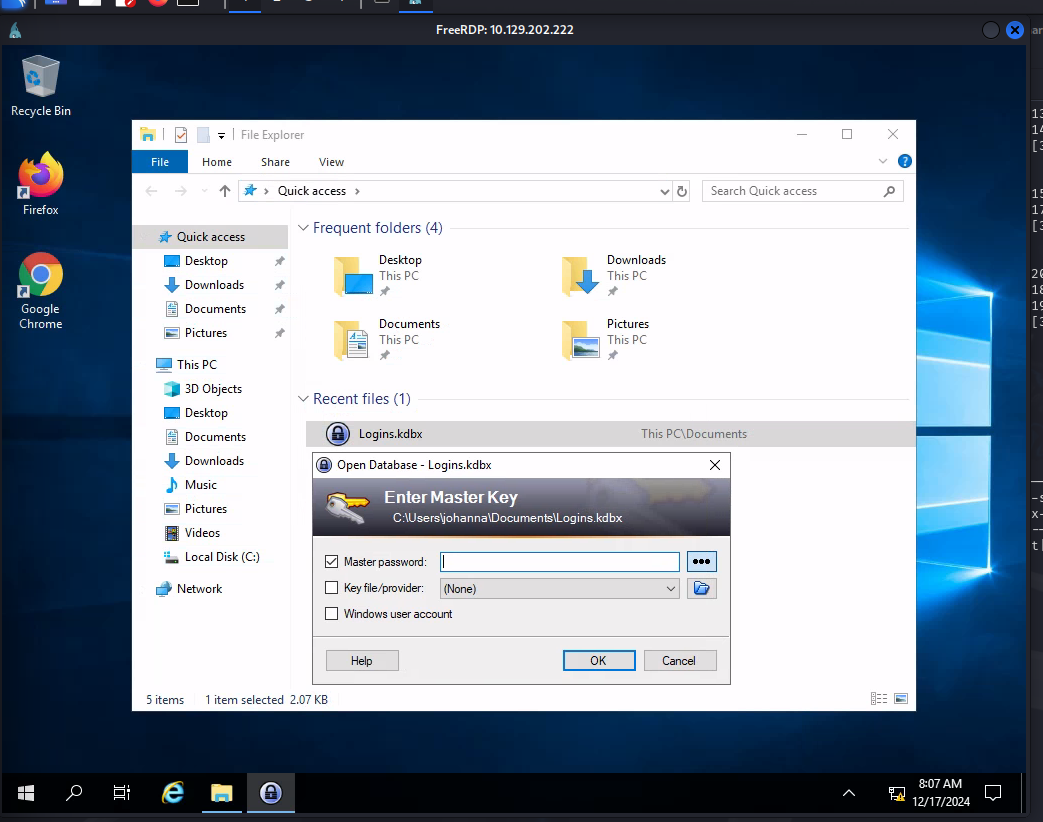Tick the Windows user account checkbox
The image size is (1043, 822).
point(332,614)
